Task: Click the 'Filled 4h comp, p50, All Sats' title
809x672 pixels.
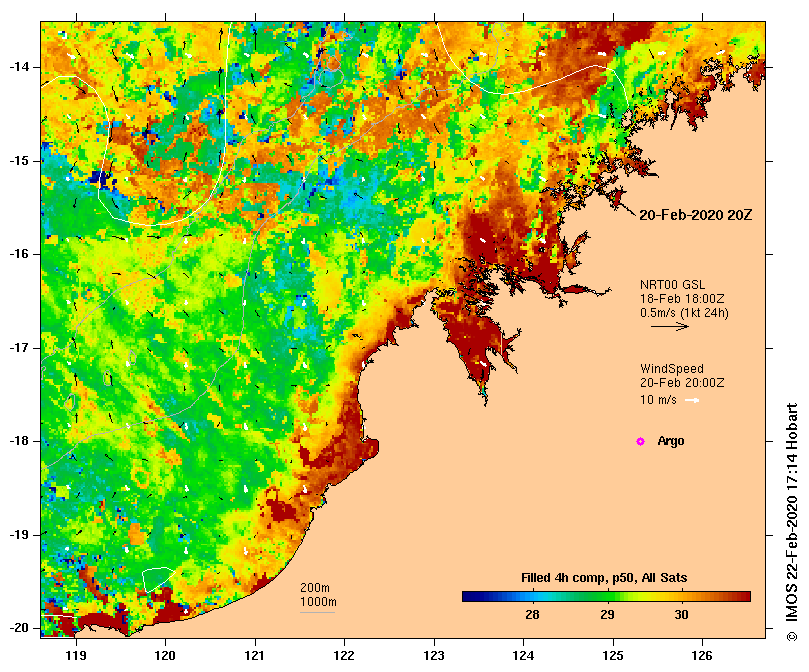Action: (604, 578)
